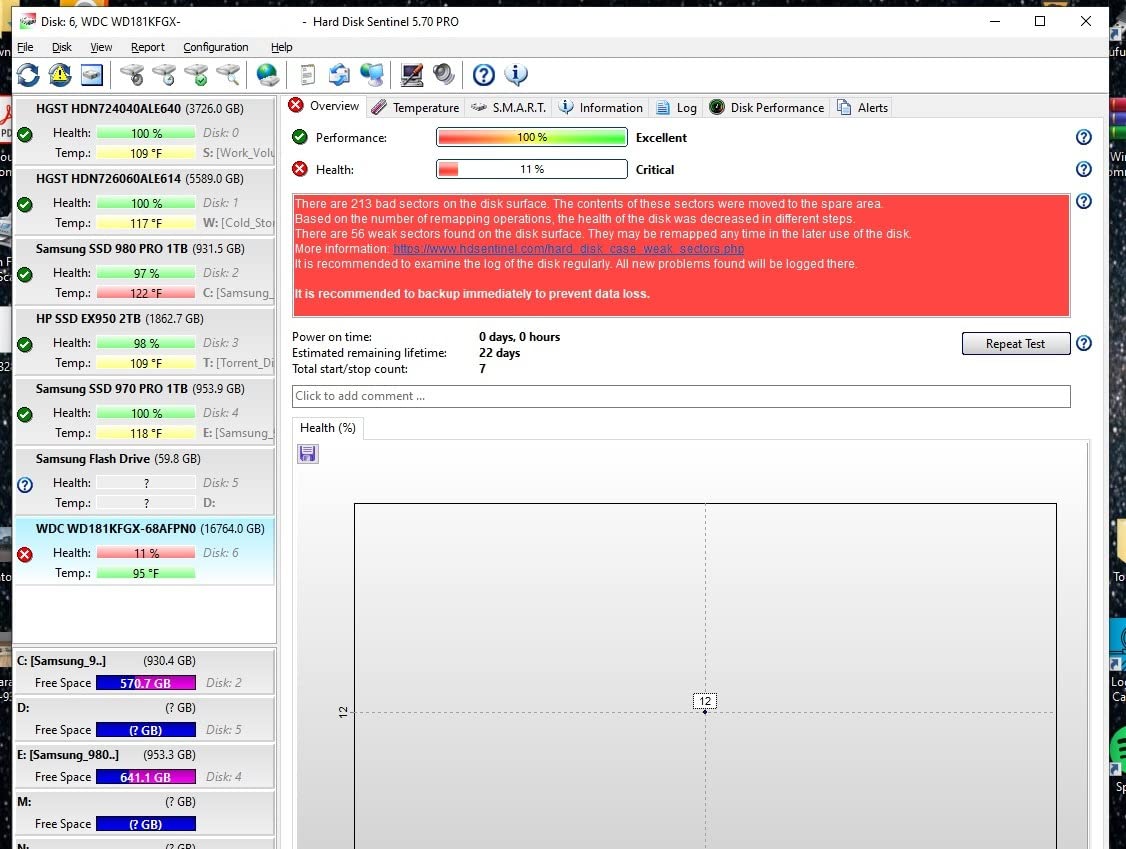
Task: Click the save floppy icon above health graph
Action: pyautogui.click(x=308, y=453)
